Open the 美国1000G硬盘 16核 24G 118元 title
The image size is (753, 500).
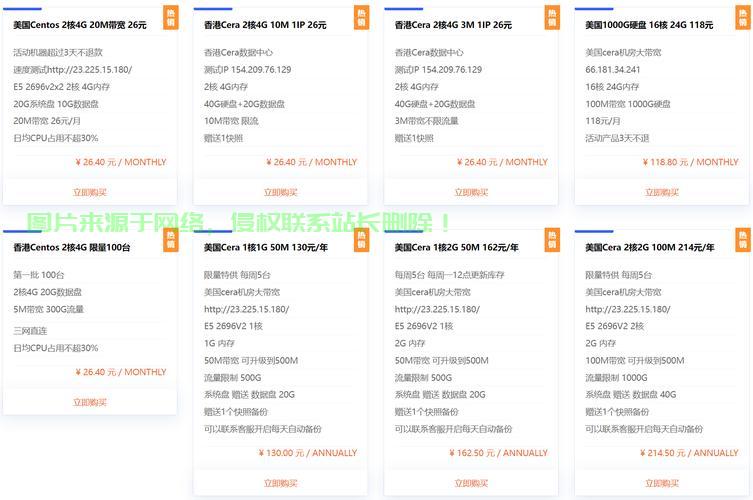coord(649,25)
